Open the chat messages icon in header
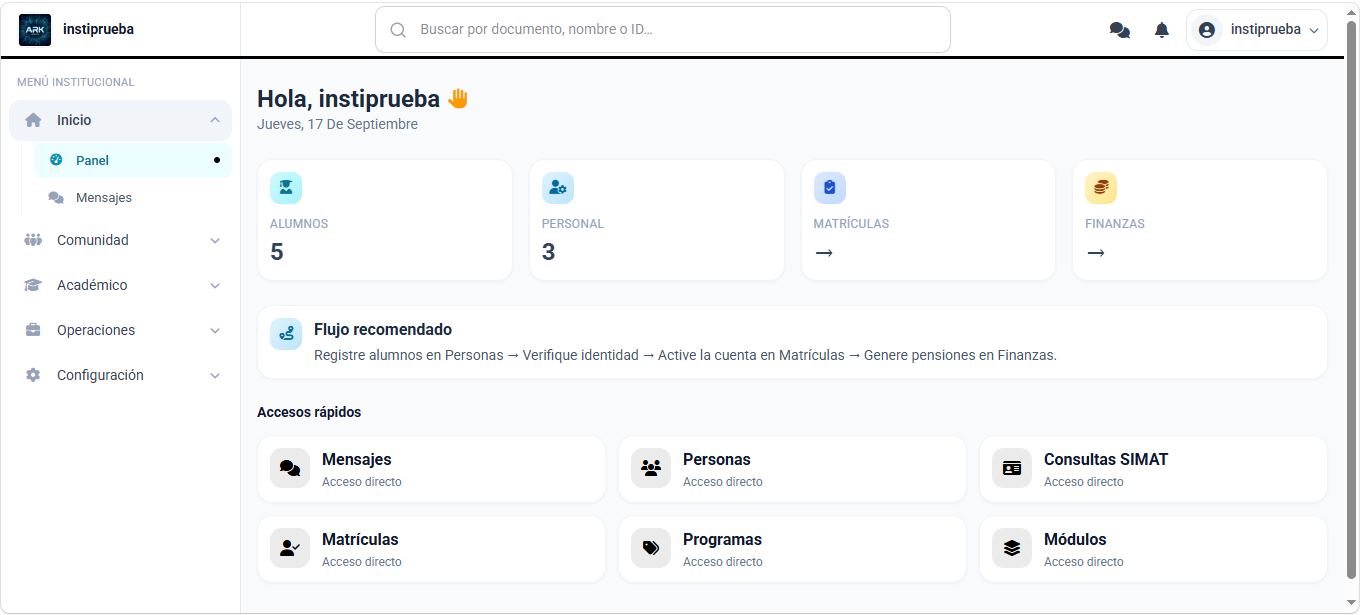Image resolution: width=1361 pixels, height=615 pixels. (1120, 30)
